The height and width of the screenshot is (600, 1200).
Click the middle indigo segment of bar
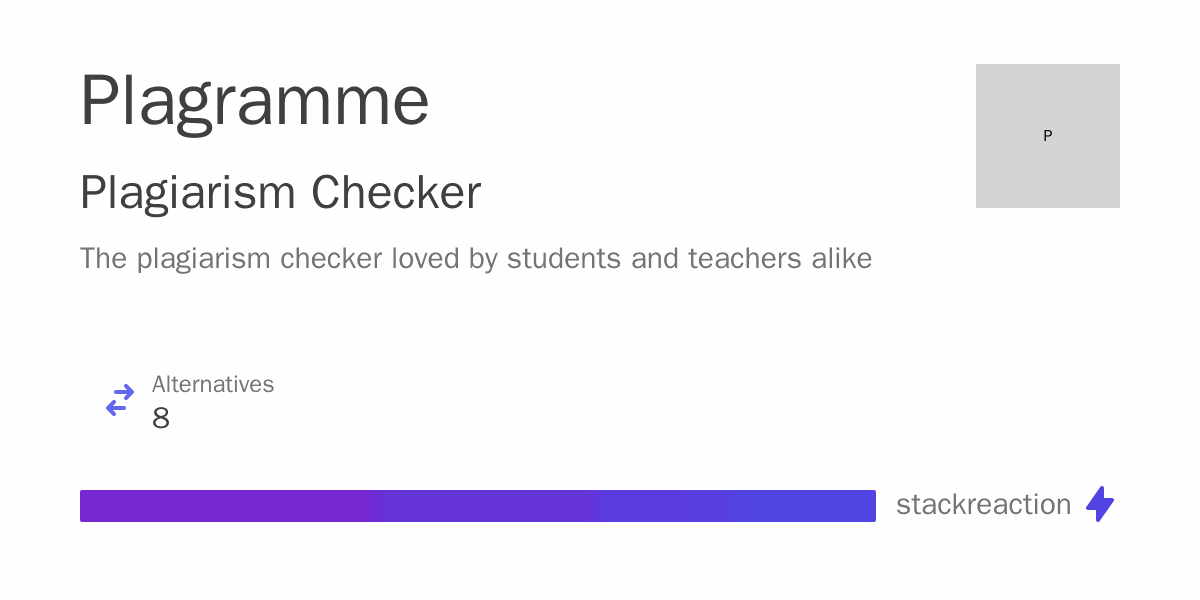tap(489, 506)
